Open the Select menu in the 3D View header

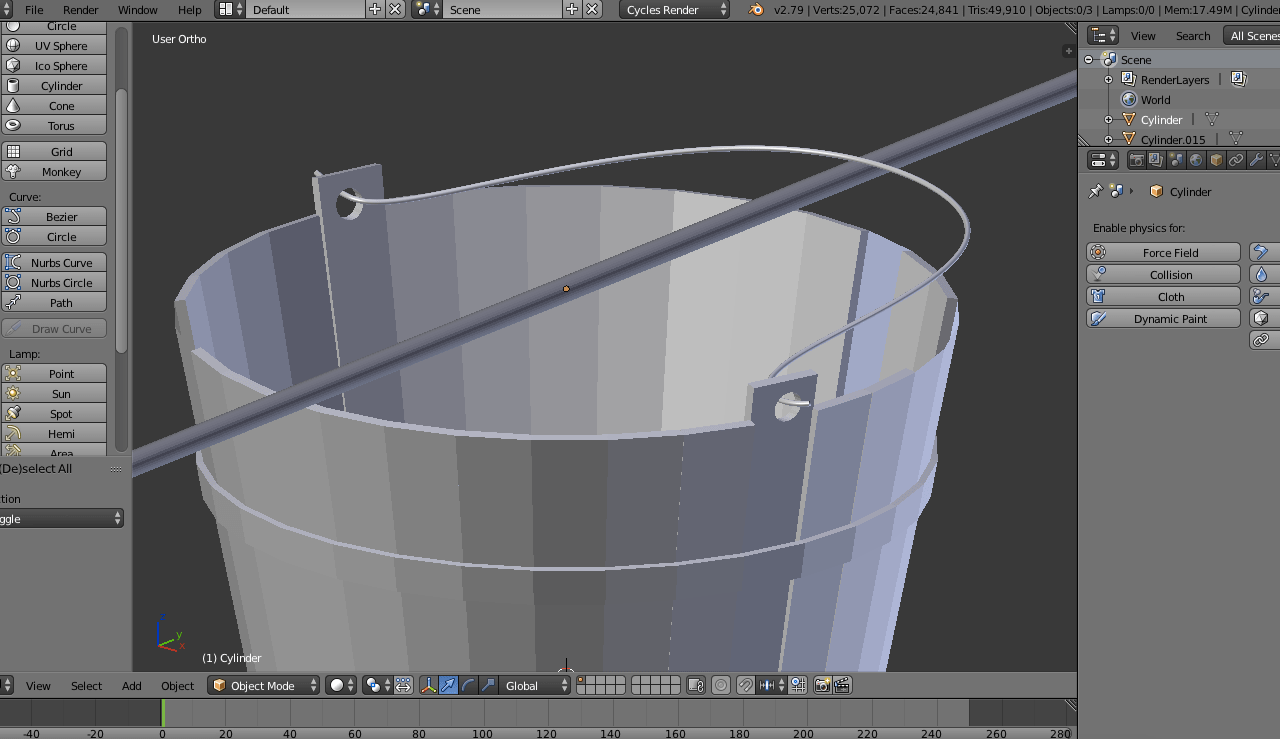(x=86, y=685)
